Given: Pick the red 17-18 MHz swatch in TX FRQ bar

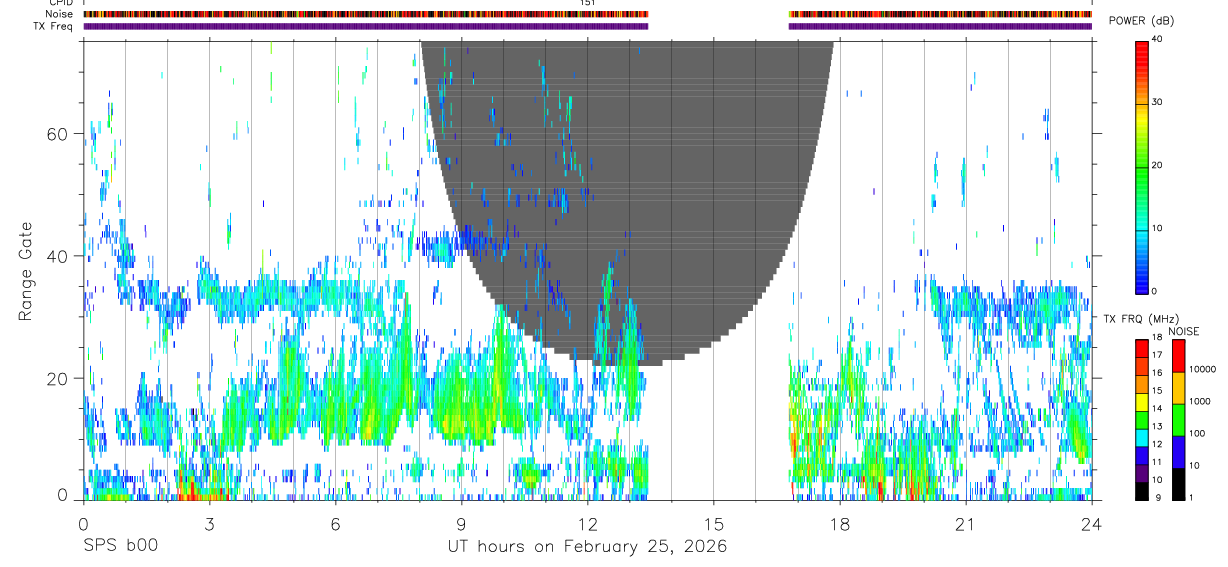Looking at the screenshot, I should point(1142,349).
